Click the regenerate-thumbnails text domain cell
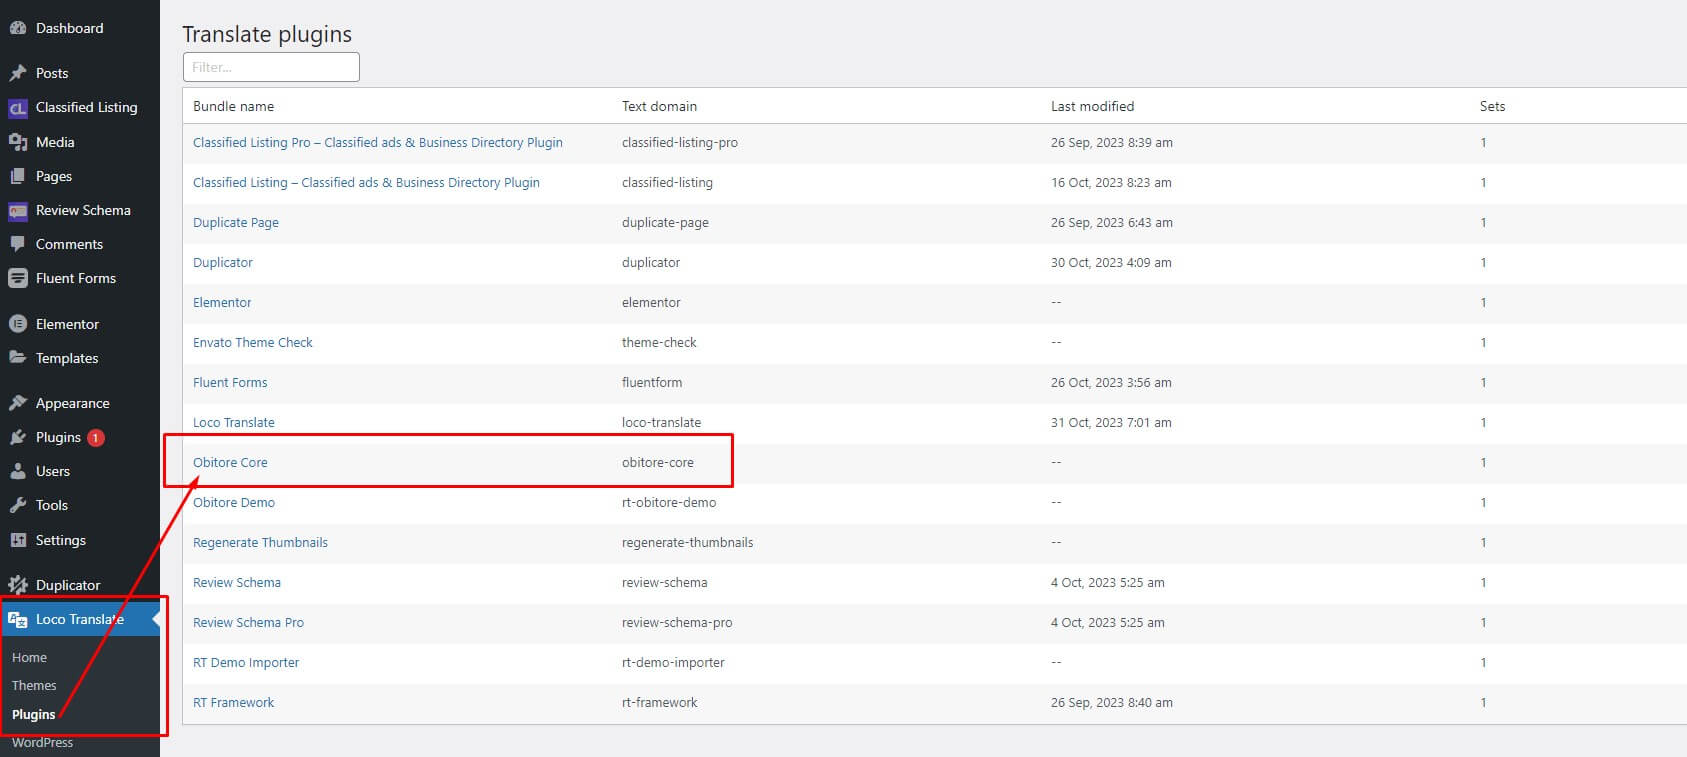The height and width of the screenshot is (757, 1687). 688,542
